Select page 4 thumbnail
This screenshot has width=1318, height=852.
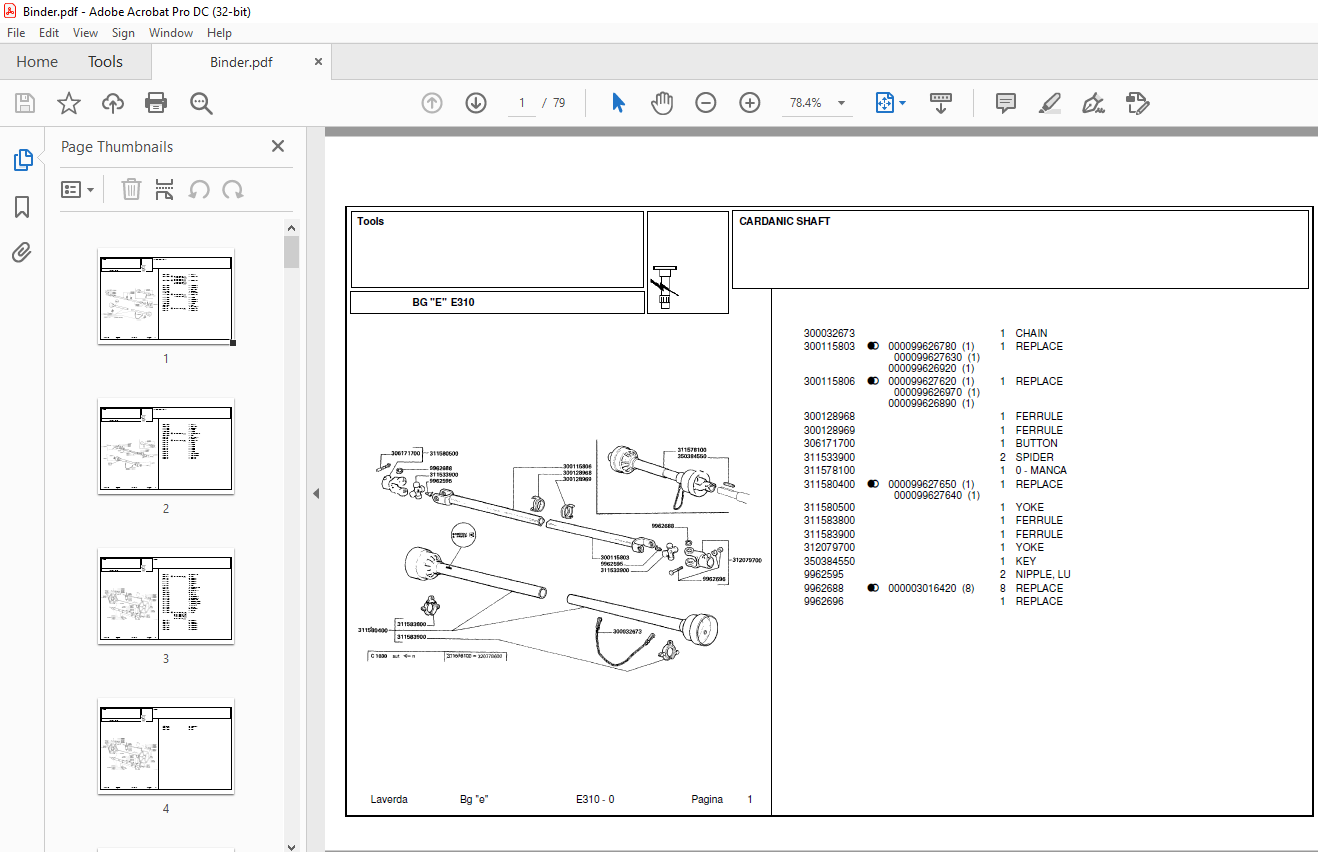(x=166, y=746)
